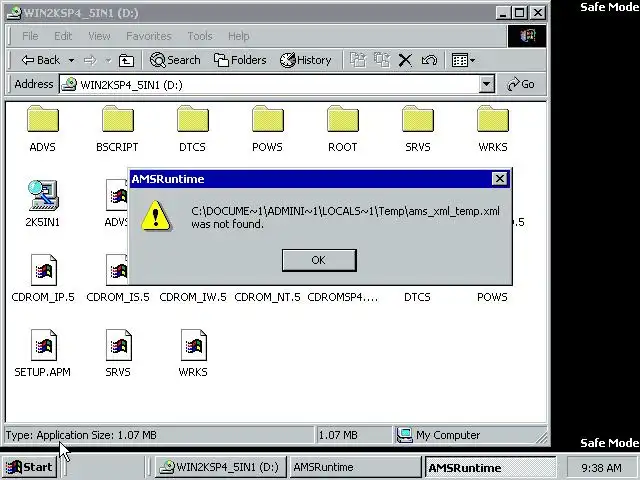Viewport: 640px width, 480px height.
Task: Click the Undo toolbar icon
Action: (429, 60)
